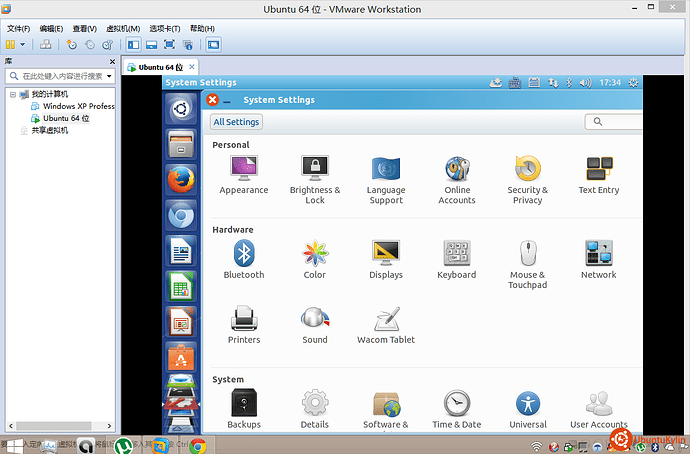Open the 选项卡(T) menu

pyautogui.click(x=165, y=29)
